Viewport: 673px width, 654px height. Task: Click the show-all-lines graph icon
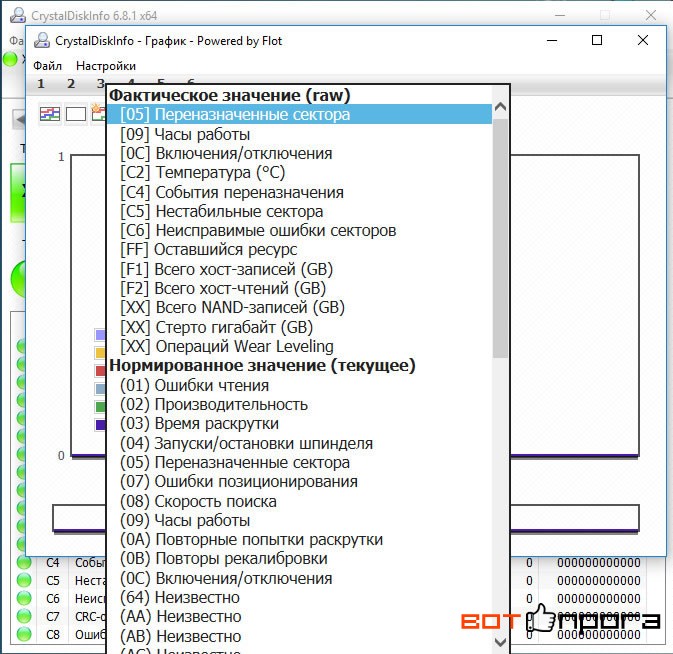click(50, 114)
